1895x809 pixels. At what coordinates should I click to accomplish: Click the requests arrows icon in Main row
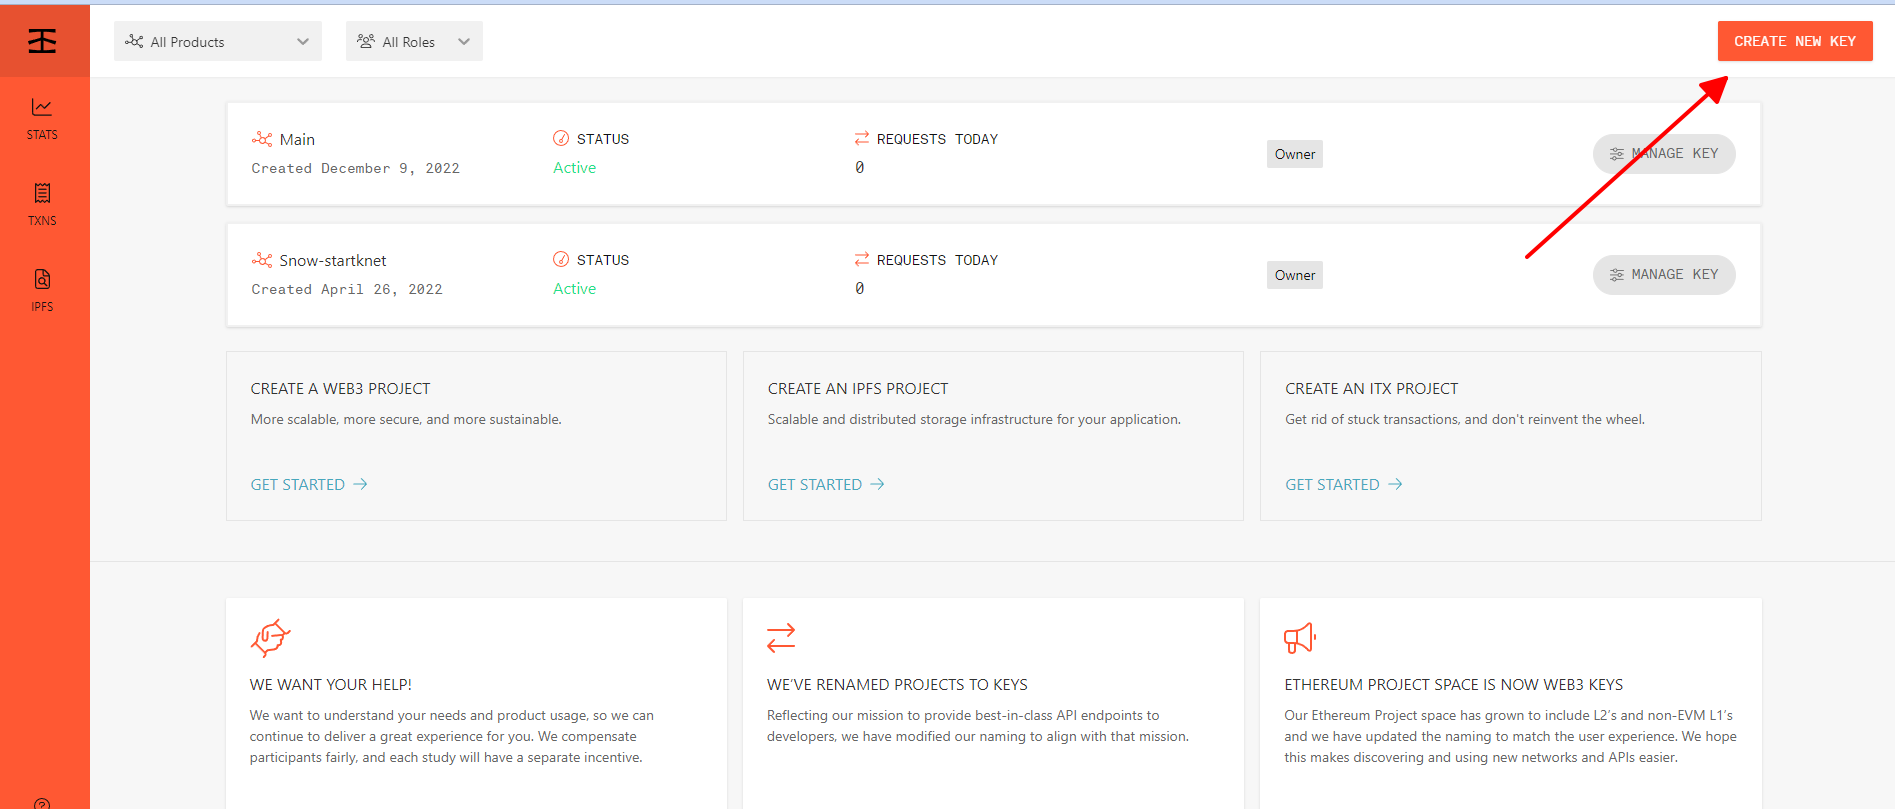[x=861, y=138]
